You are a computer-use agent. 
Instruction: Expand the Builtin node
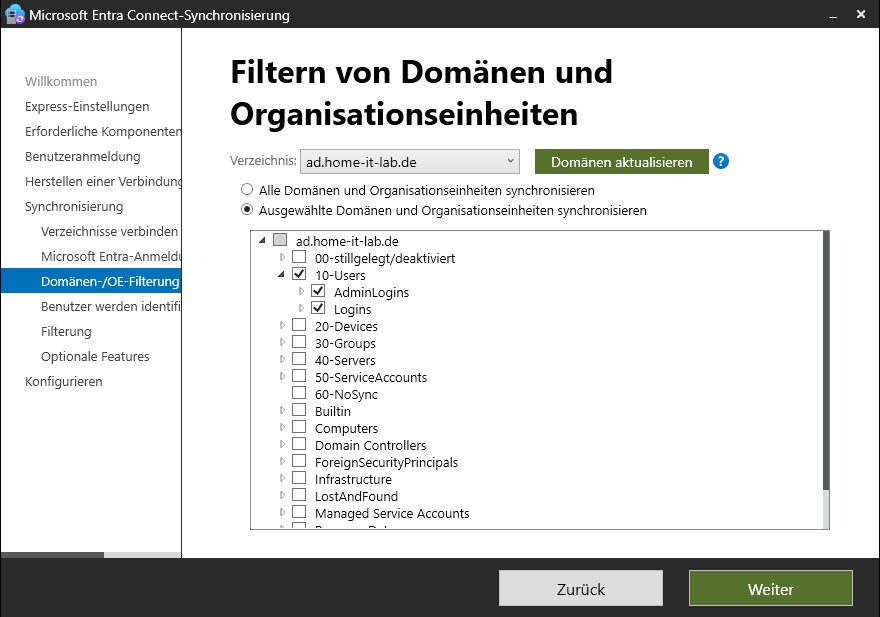282,410
